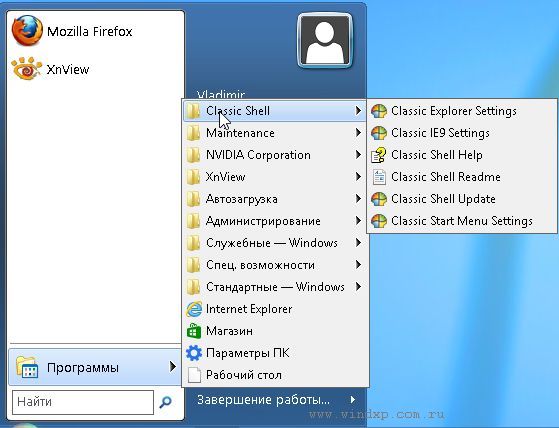Select the Автозагрузка folder label

click(242, 199)
